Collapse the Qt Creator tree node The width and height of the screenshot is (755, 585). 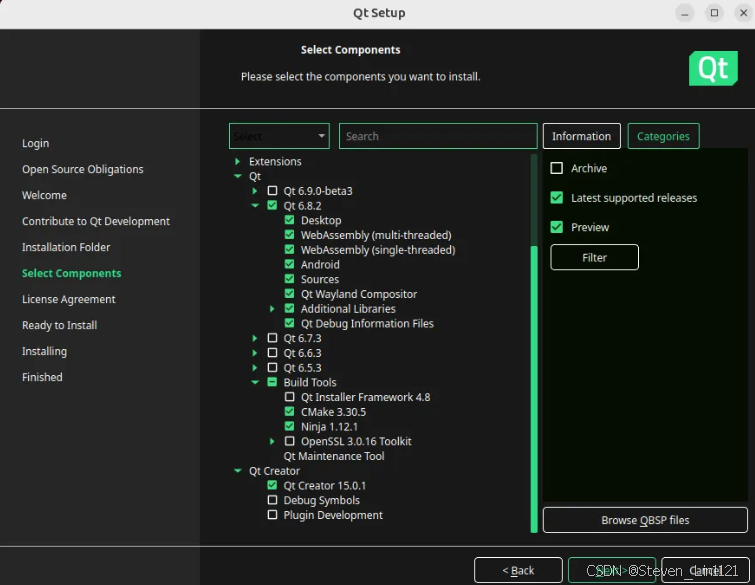point(237,471)
